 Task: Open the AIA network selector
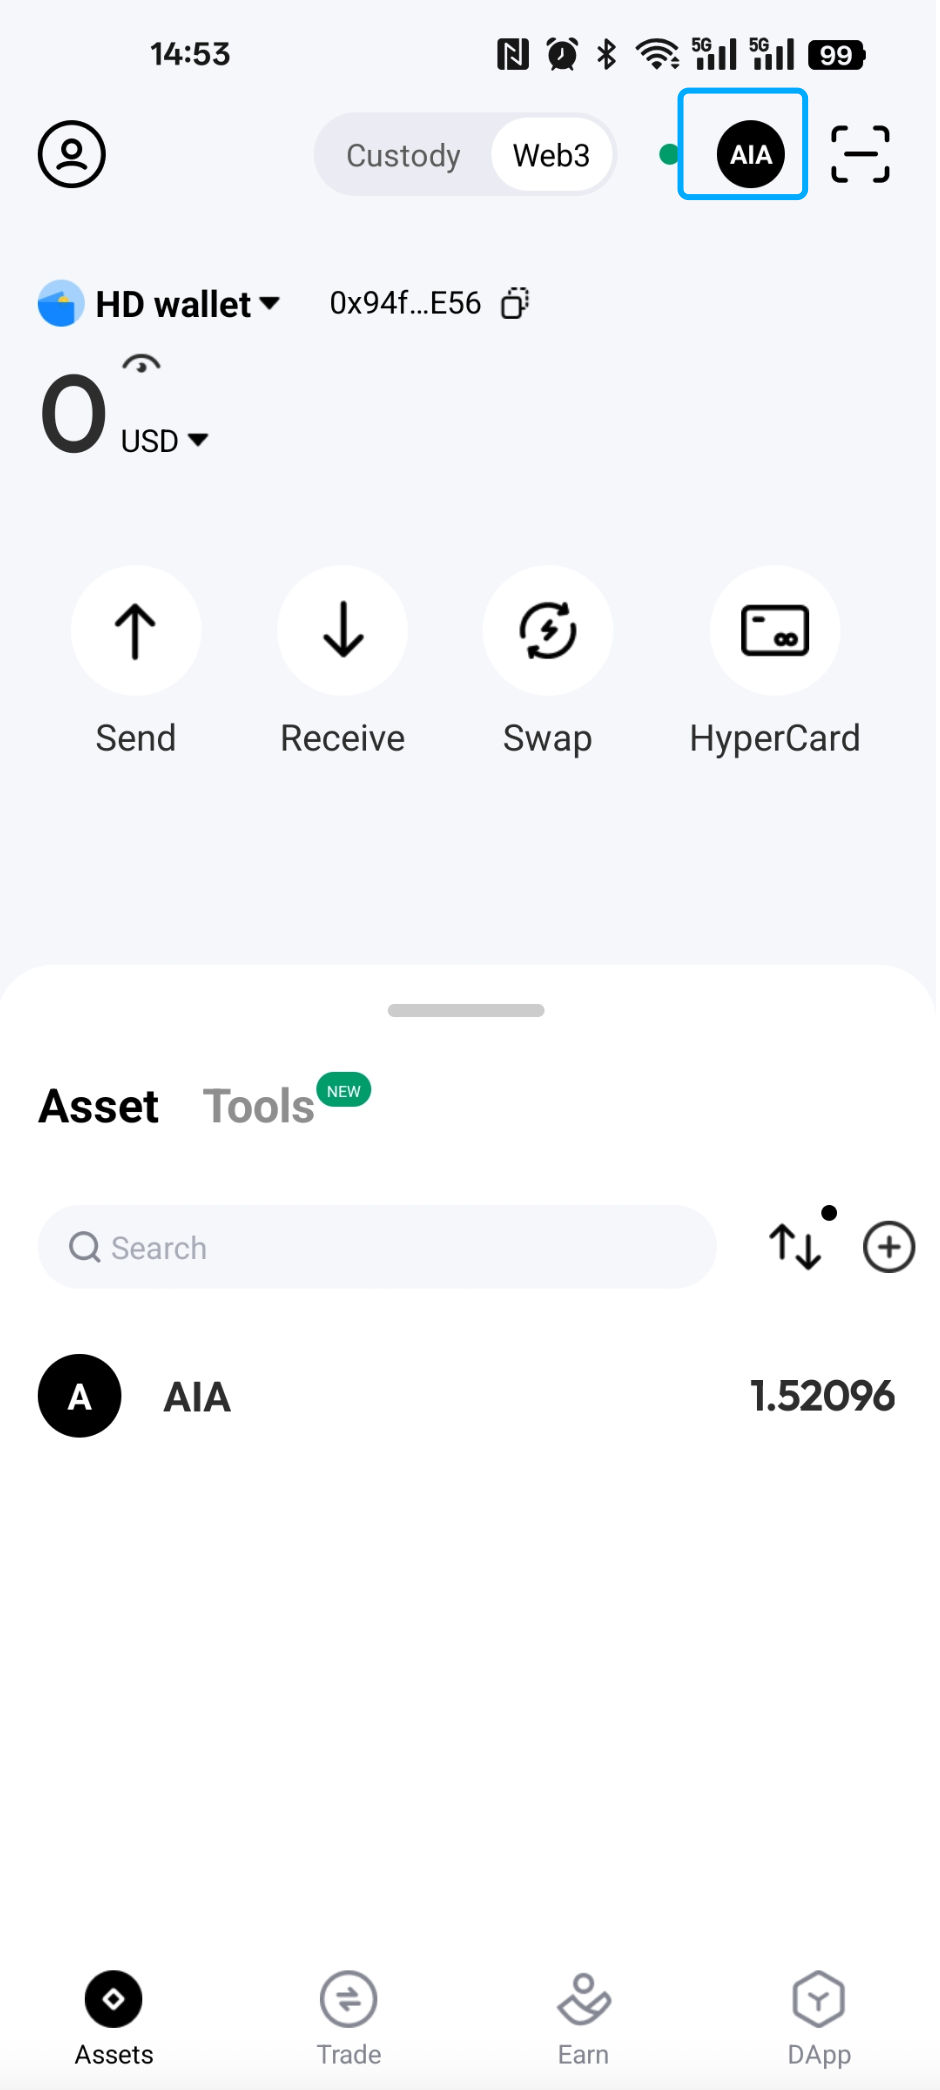(x=750, y=155)
